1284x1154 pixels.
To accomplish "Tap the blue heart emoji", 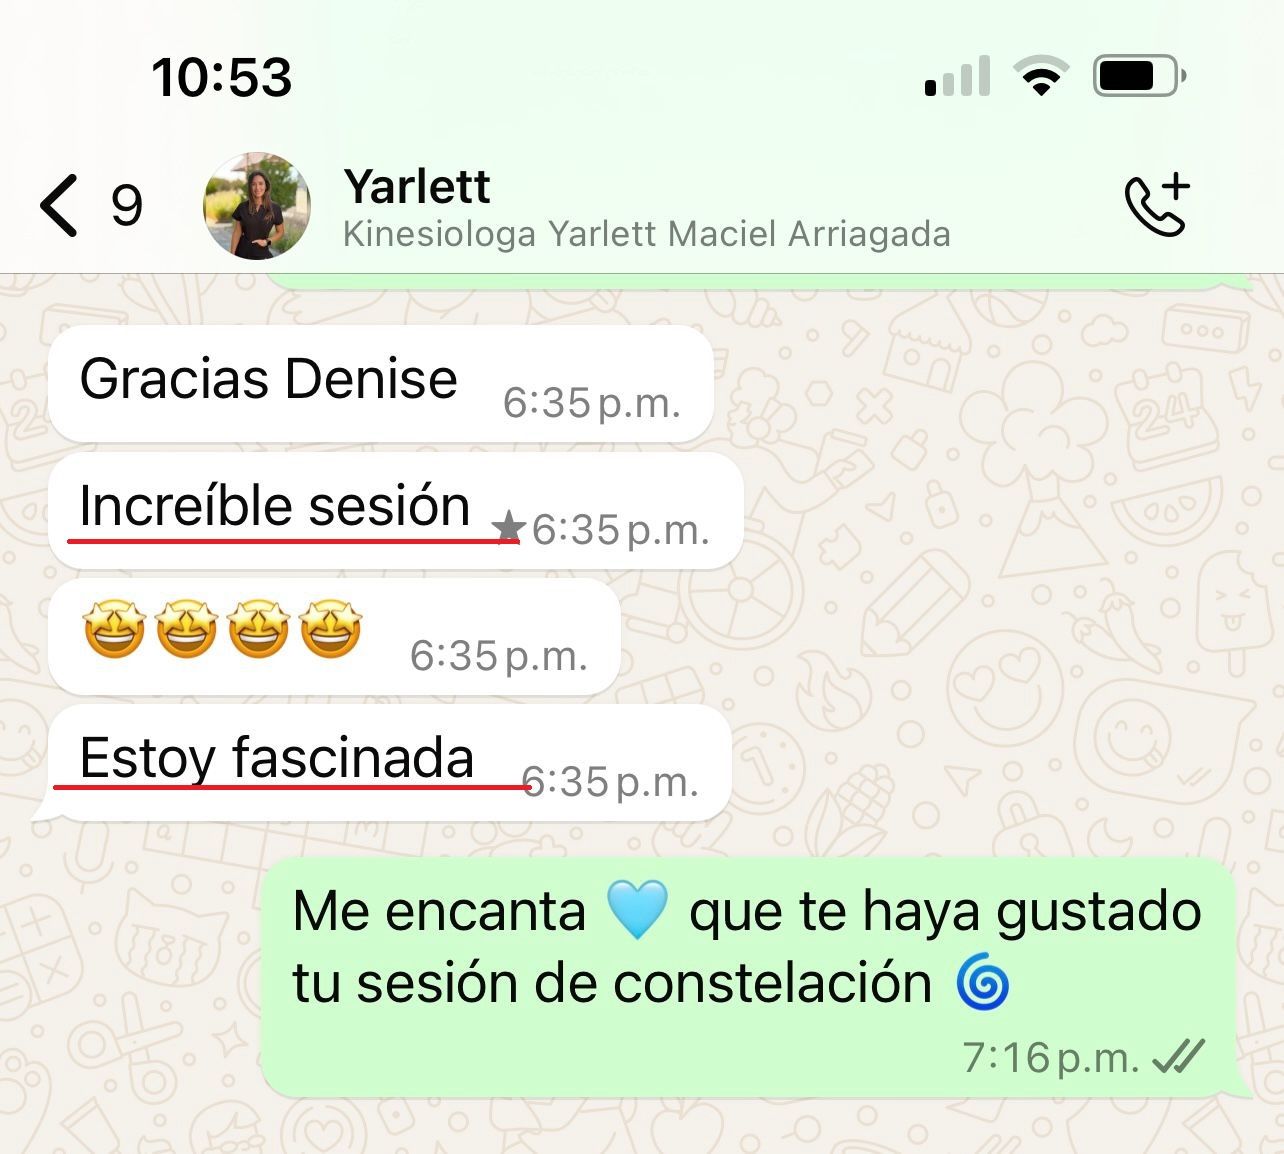I will [637, 911].
